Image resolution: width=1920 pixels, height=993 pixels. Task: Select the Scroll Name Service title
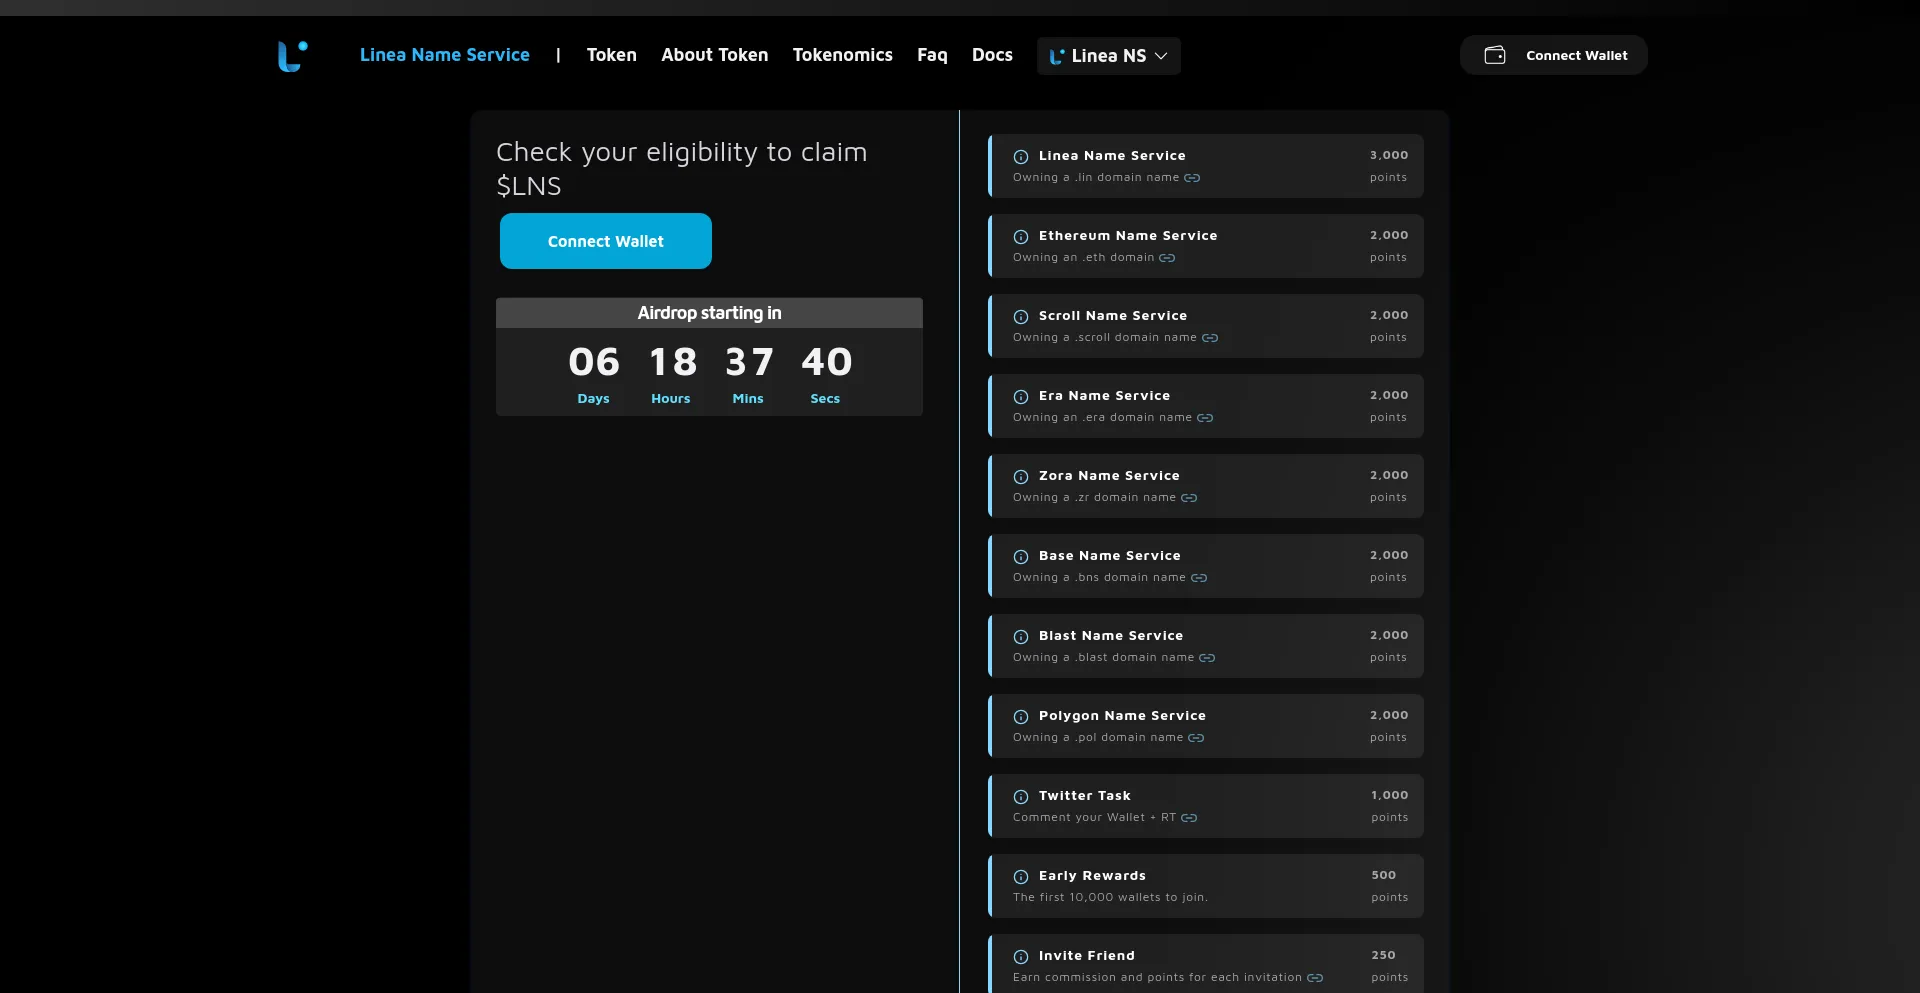pyautogui.click(x=1113, y=316)
